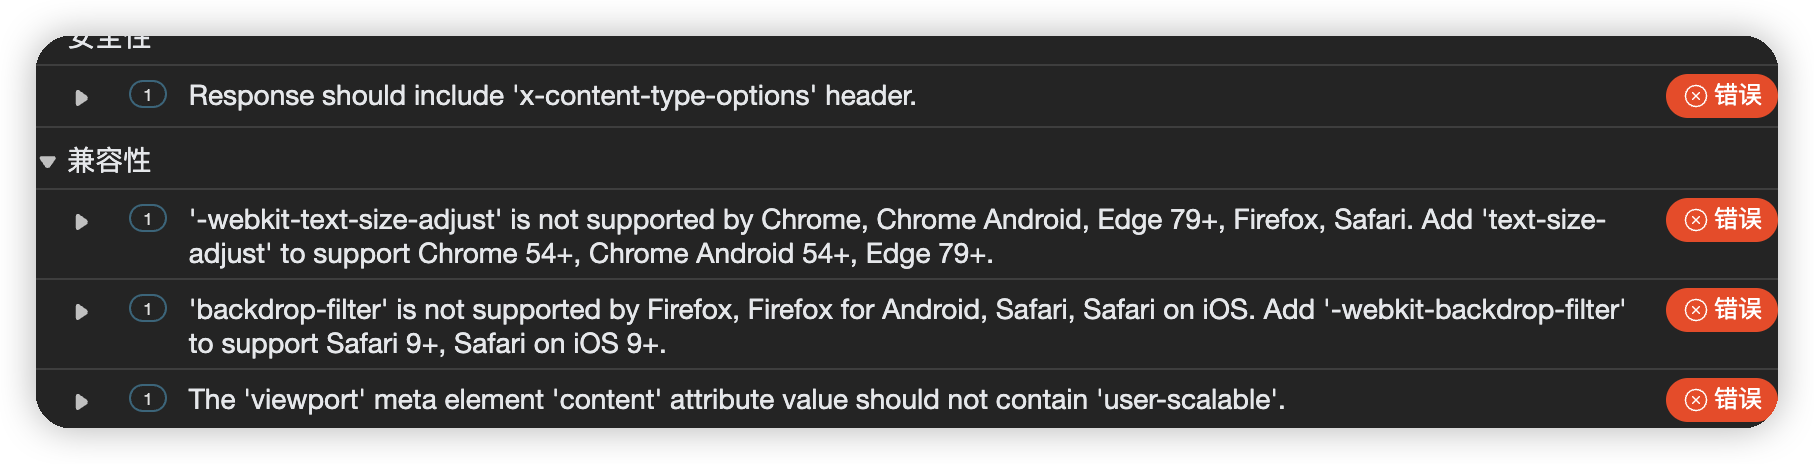
Task: Click error badge for x-content-type-options row
Action: tap(1721, 96)
